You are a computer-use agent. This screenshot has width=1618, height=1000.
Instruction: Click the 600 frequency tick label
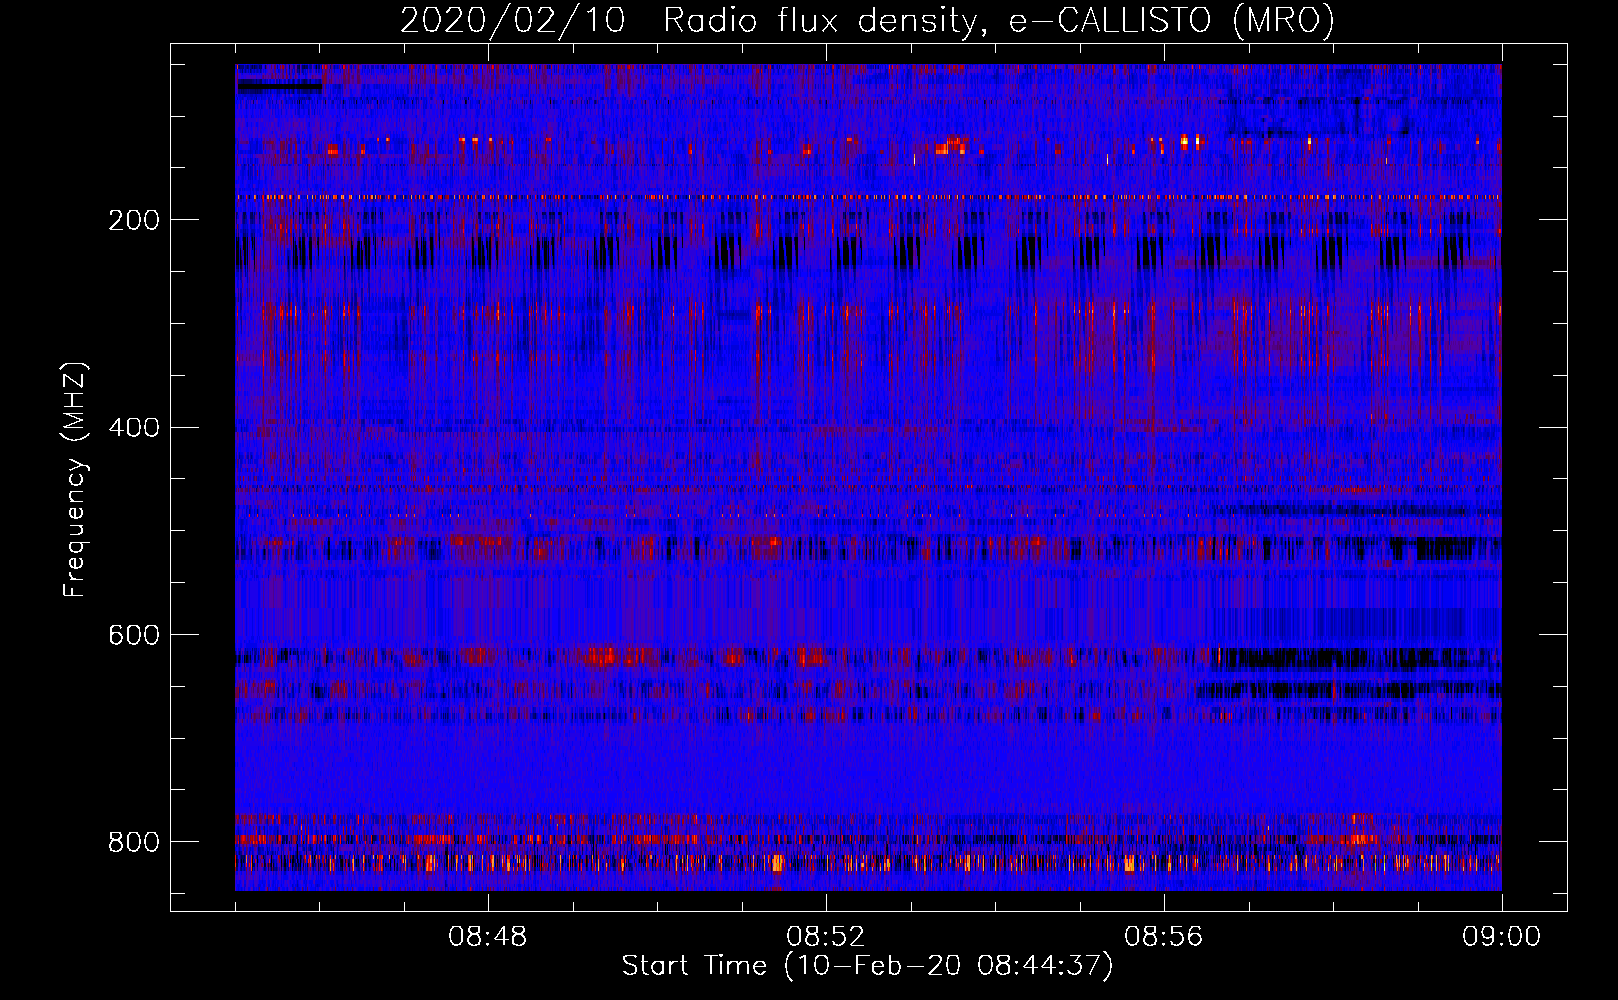coord(133,635)
